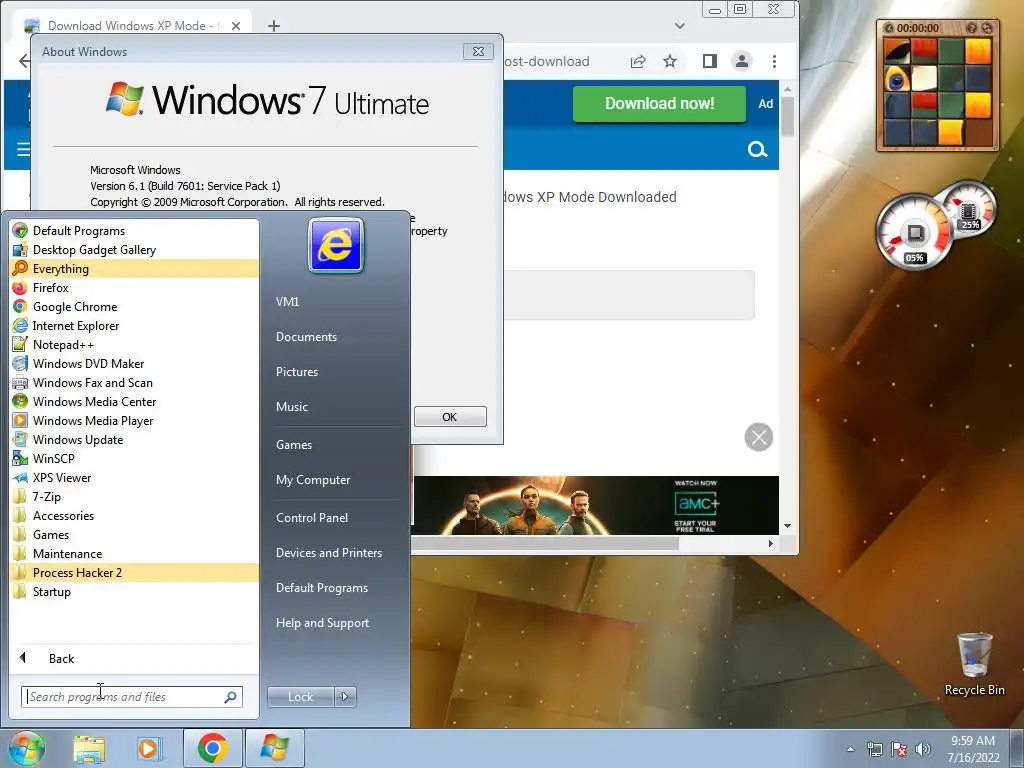Go Back to the main Start menu
This screenshot has width=1024, height=768.
tap(135, 658)
